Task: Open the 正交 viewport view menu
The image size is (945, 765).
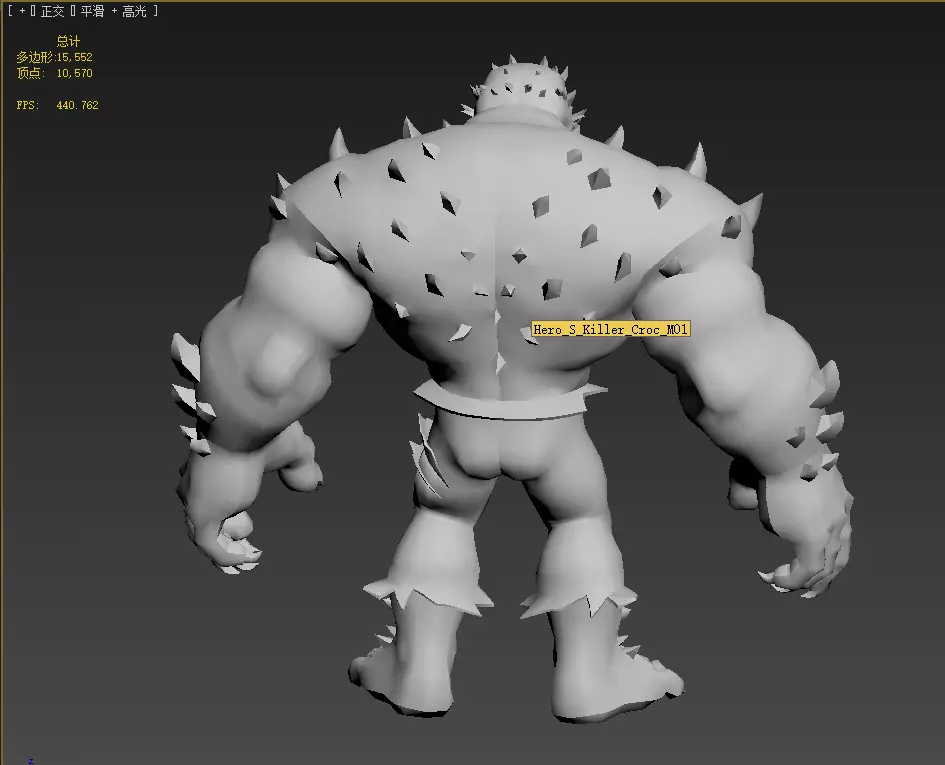Action: click(x=52, y=11)
